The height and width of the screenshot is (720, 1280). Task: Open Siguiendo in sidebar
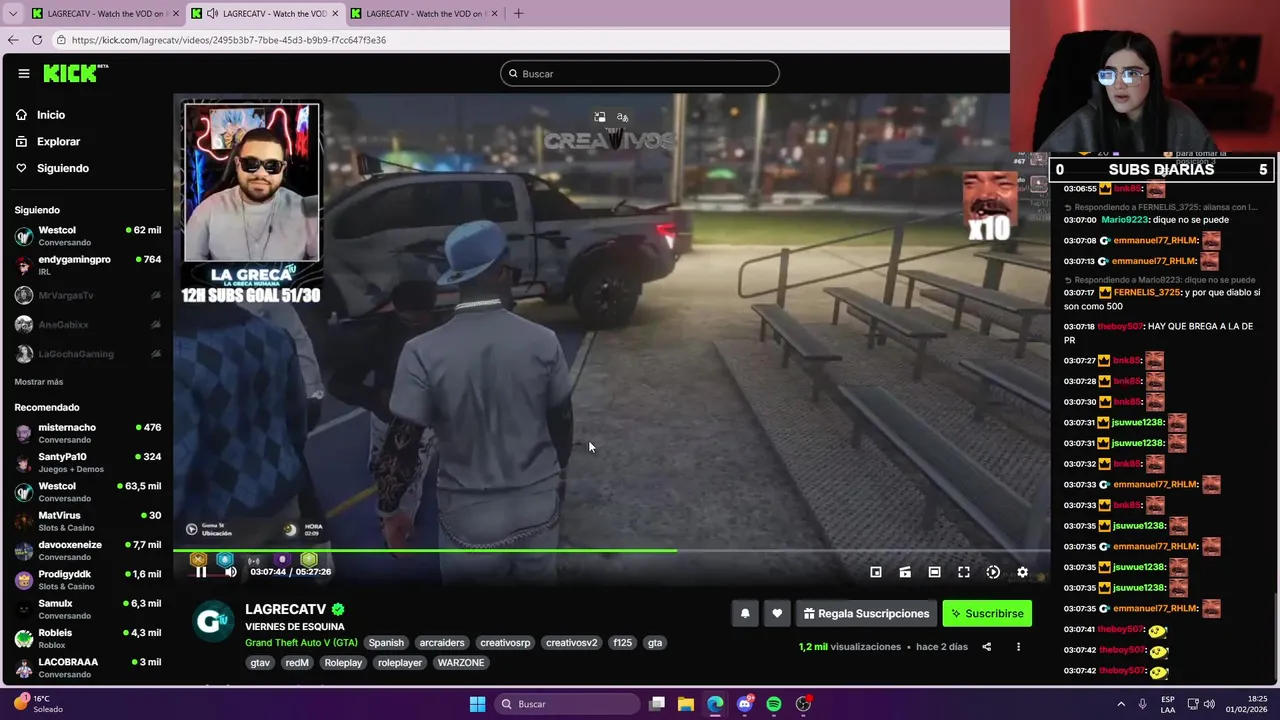coord(88,168)
